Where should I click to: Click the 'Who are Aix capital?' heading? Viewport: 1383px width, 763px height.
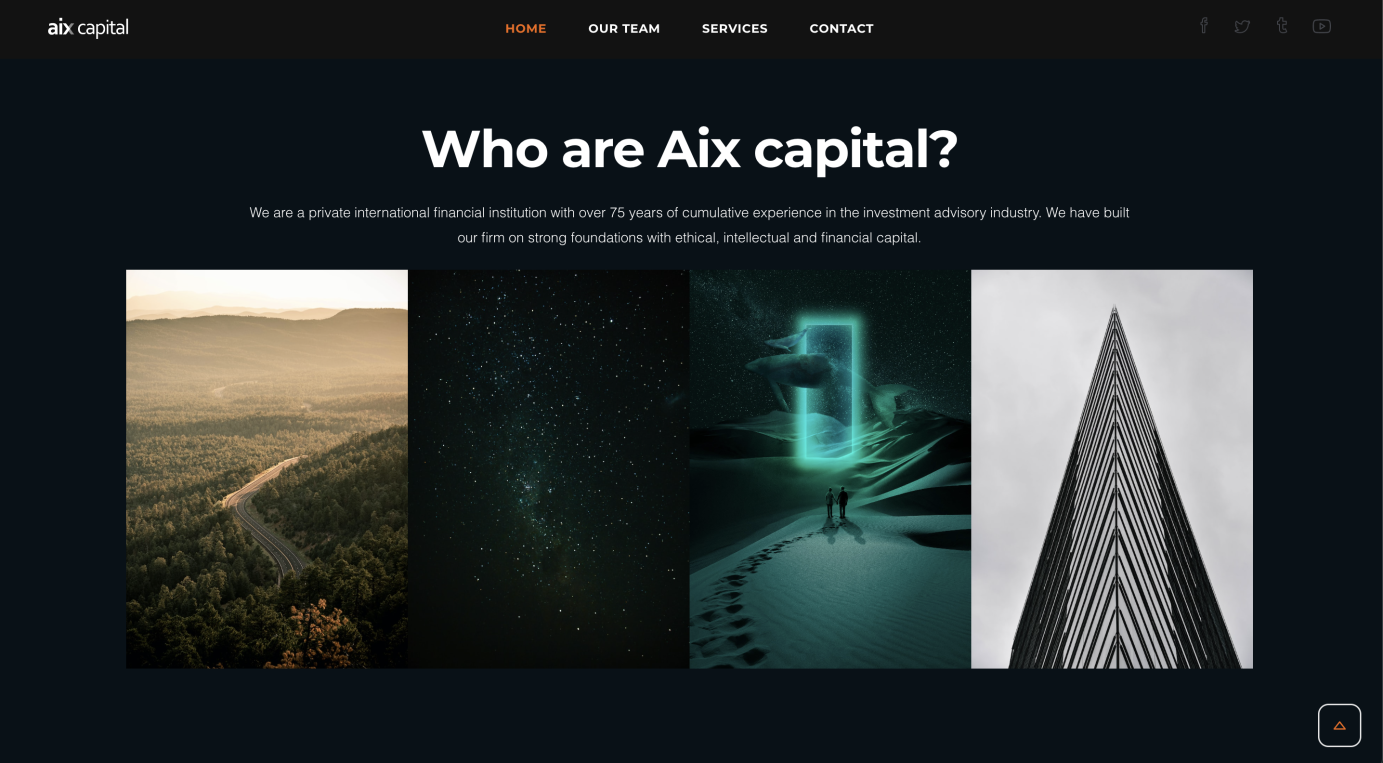point(690,148)
